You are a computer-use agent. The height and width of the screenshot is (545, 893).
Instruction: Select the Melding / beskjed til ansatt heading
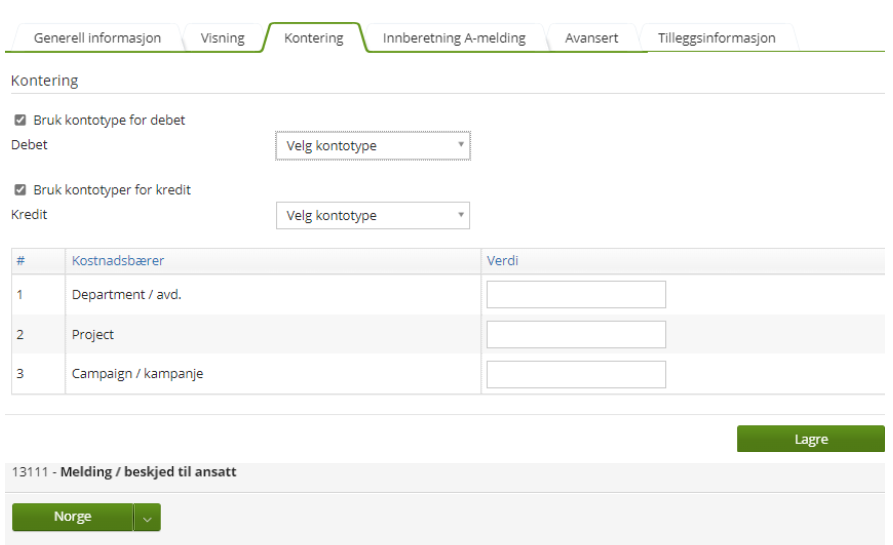(x=148, y=472)
